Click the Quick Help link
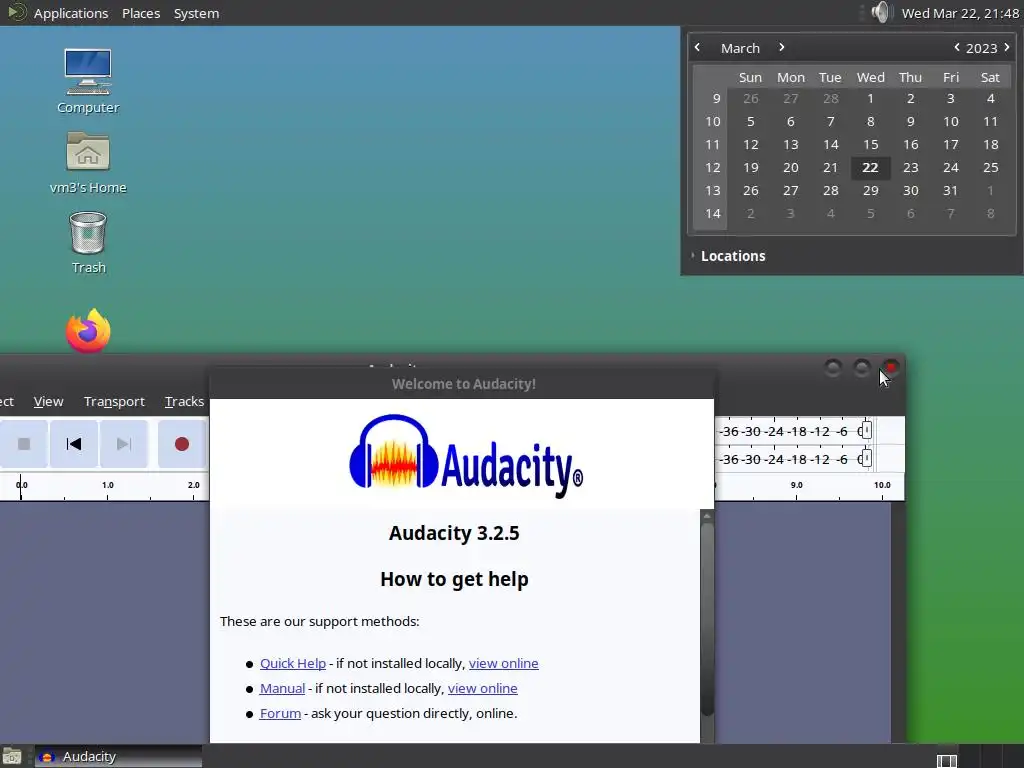Image resolution: width=1024 pixels, height=768 pixels. pyautogui.click(x=293, y=664)
